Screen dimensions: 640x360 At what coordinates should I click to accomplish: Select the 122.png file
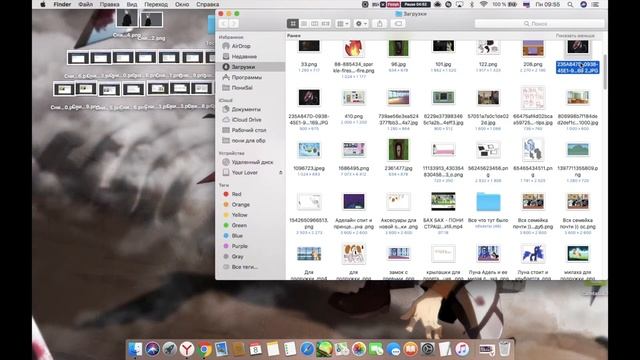[x=488, y=48]
